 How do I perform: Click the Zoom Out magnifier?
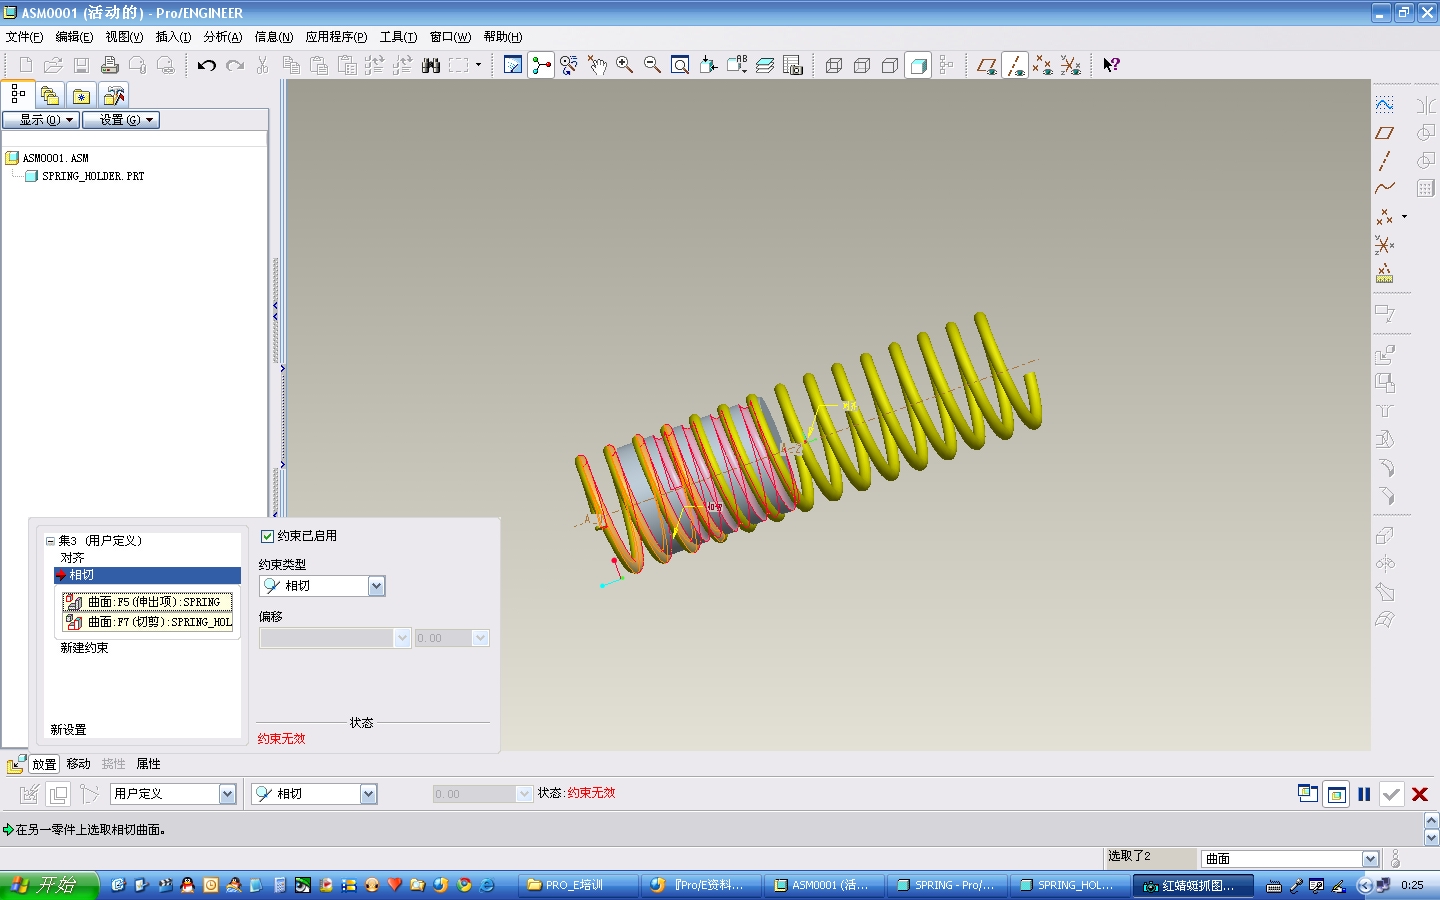point(653,65)
